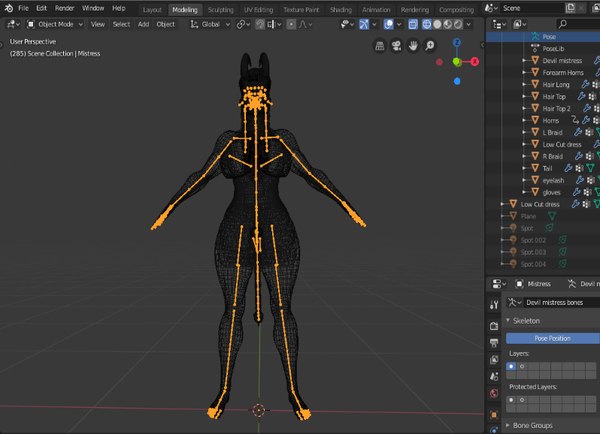The width and height of the screenshot is (600, 434).
Task: Select PoseLib in the outliner
Action: [553, 49]
